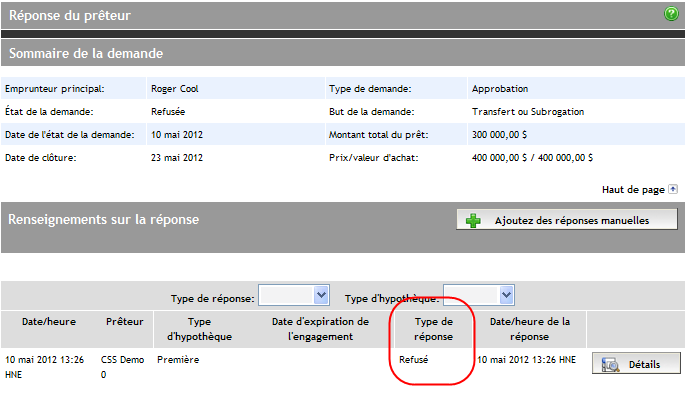Select borrower name Roger Cool
Screen dimensions: 688x395
click(x=175, y=89)
